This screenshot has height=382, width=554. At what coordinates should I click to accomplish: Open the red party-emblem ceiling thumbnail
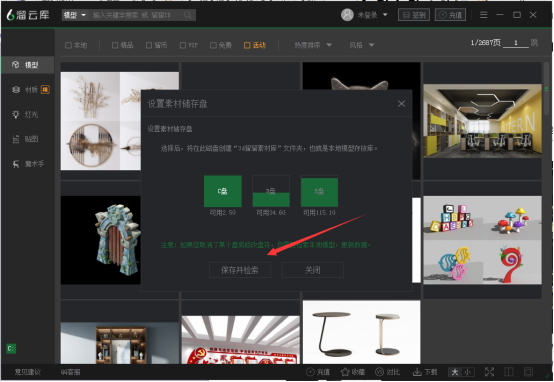click(241, 340)
